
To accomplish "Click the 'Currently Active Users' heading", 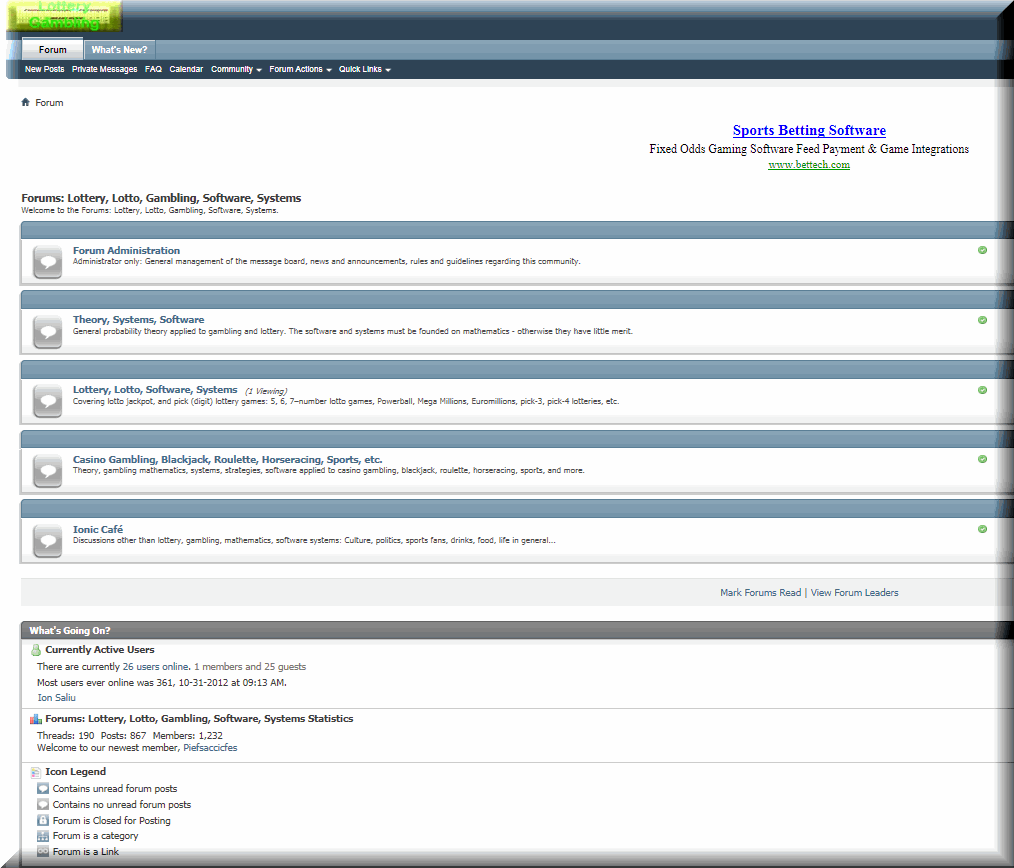I will point(100,649).
